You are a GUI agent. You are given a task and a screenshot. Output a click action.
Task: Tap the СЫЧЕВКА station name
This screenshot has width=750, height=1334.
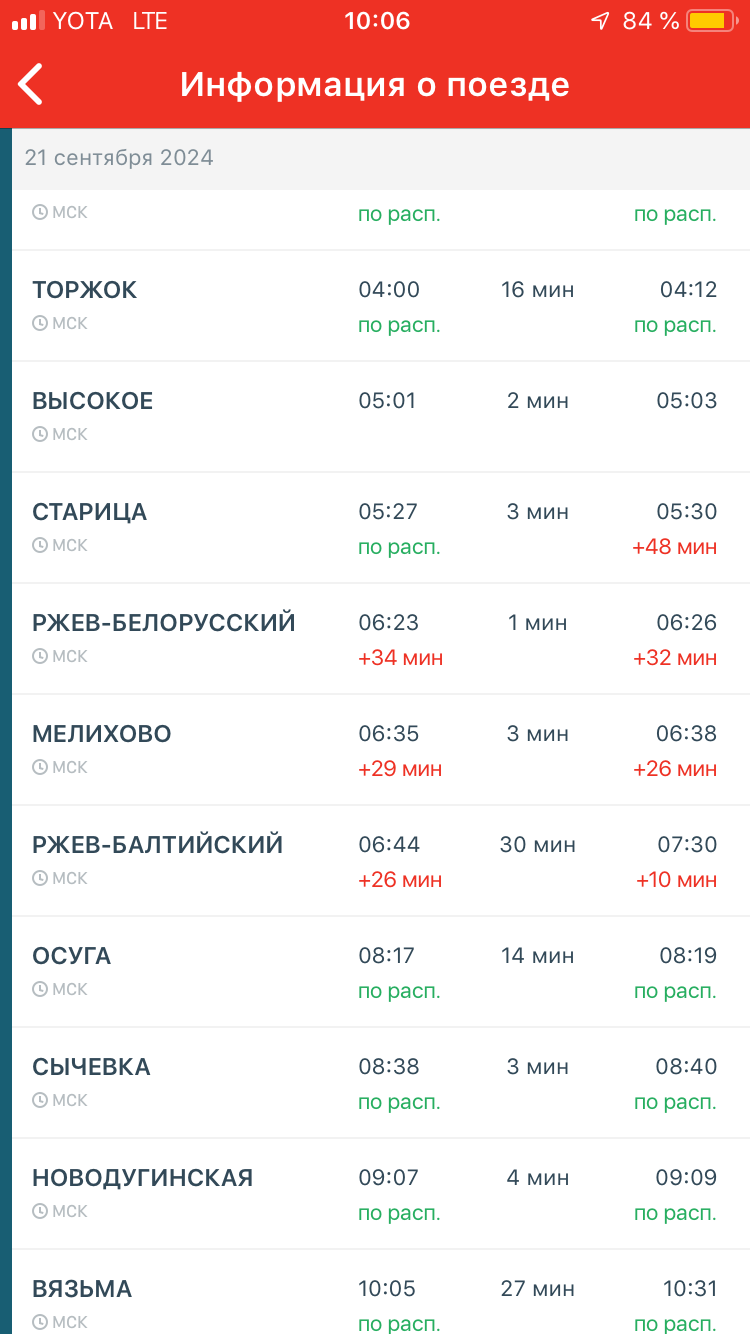coord(91,1067)
